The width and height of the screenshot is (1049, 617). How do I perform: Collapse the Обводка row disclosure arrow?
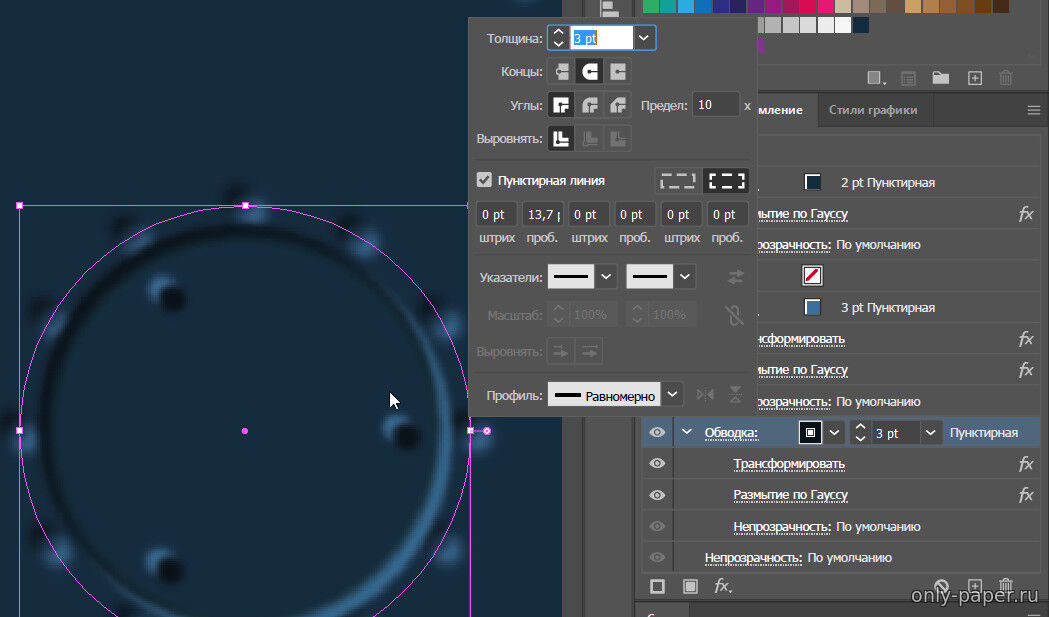click(x=687, y=433)
